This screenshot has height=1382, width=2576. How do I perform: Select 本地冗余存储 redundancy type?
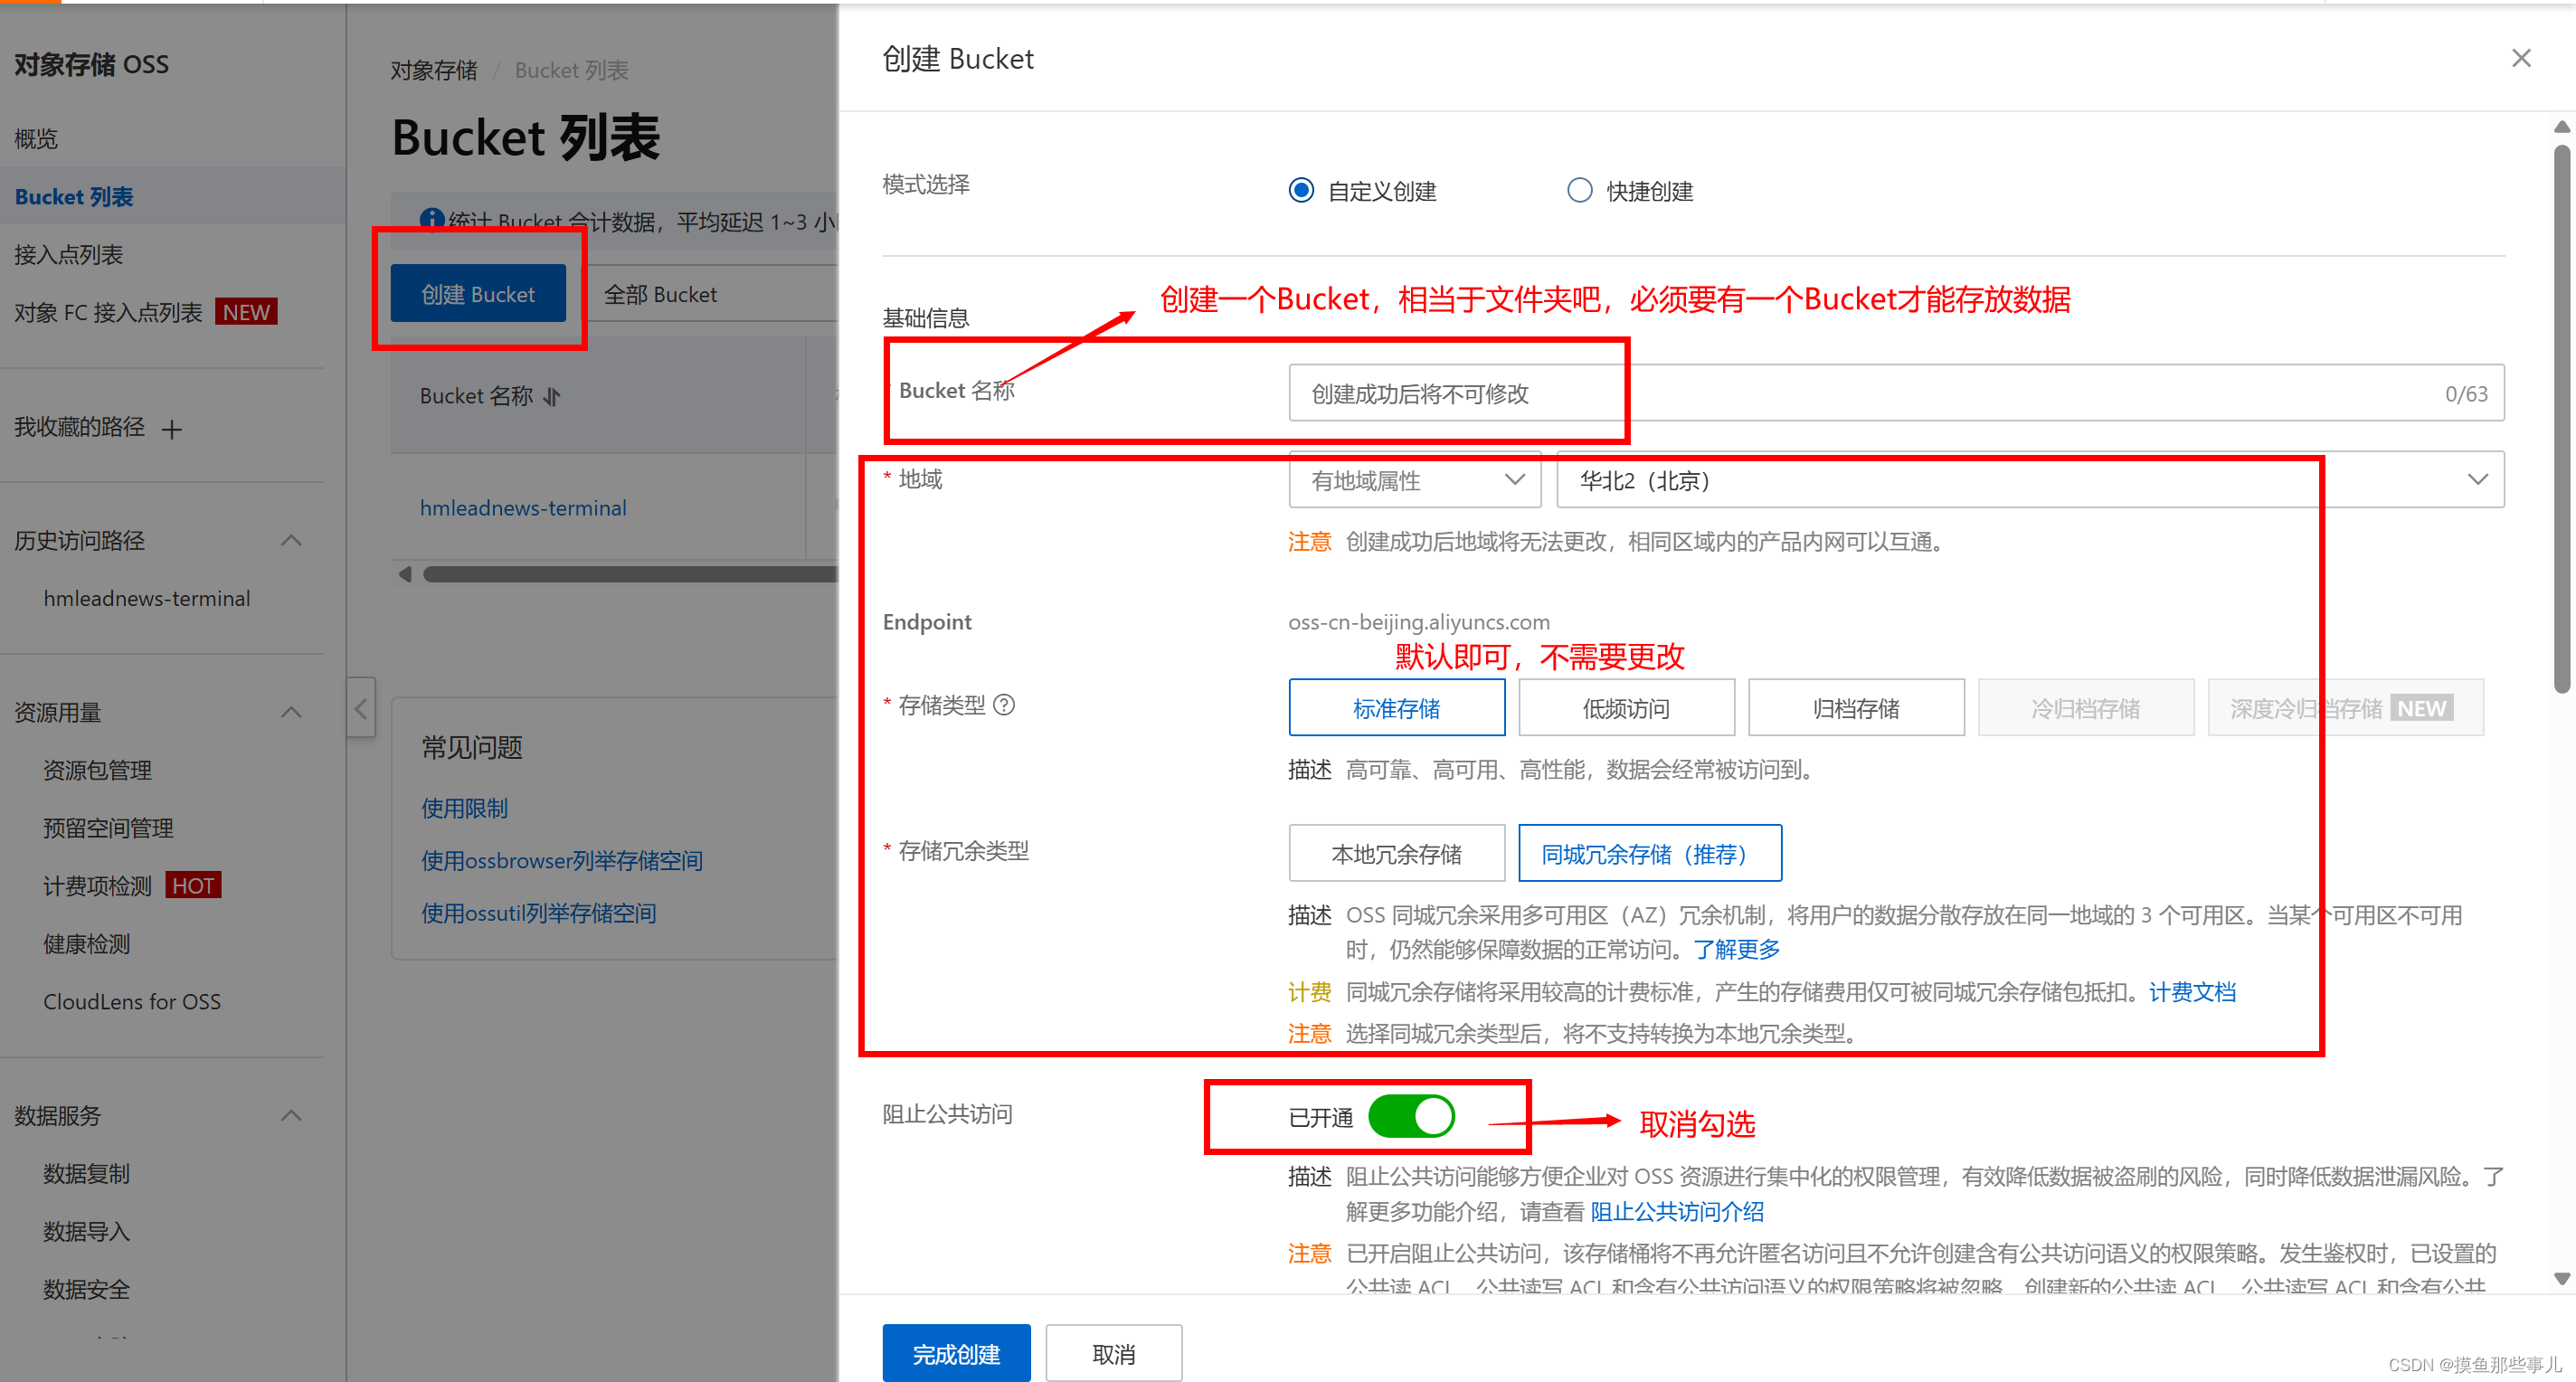pyautogui.click(x=1396, y=853)
